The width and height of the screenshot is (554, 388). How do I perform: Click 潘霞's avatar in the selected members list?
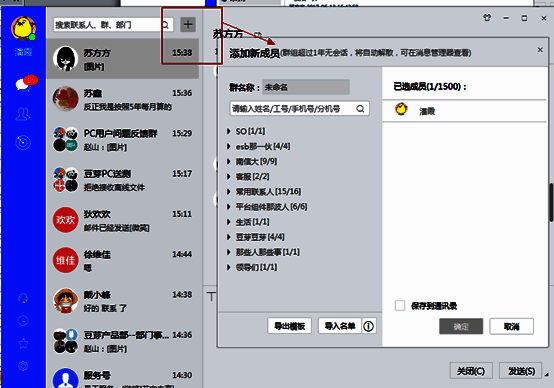401,109
